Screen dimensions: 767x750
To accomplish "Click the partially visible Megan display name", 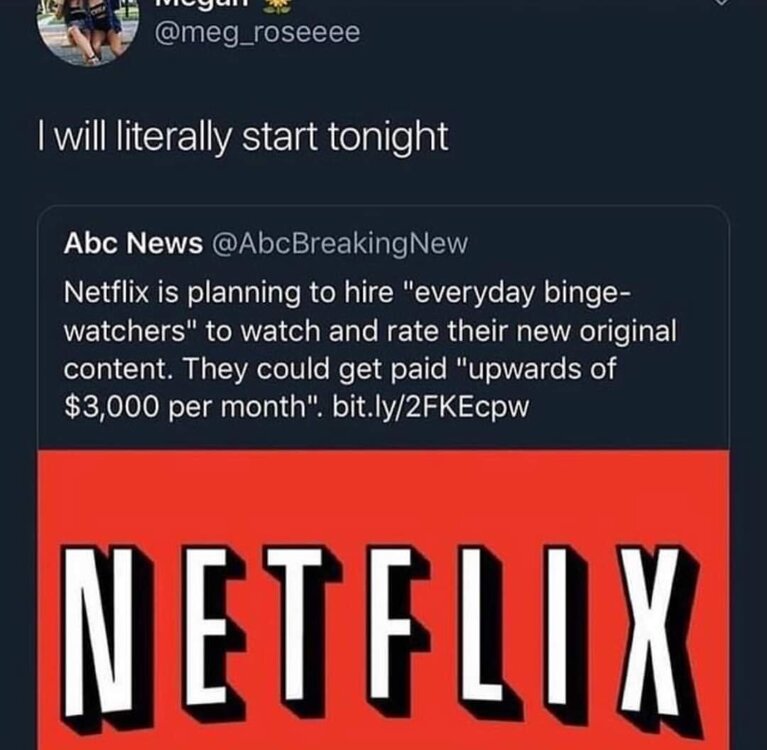I will [205, 4].
